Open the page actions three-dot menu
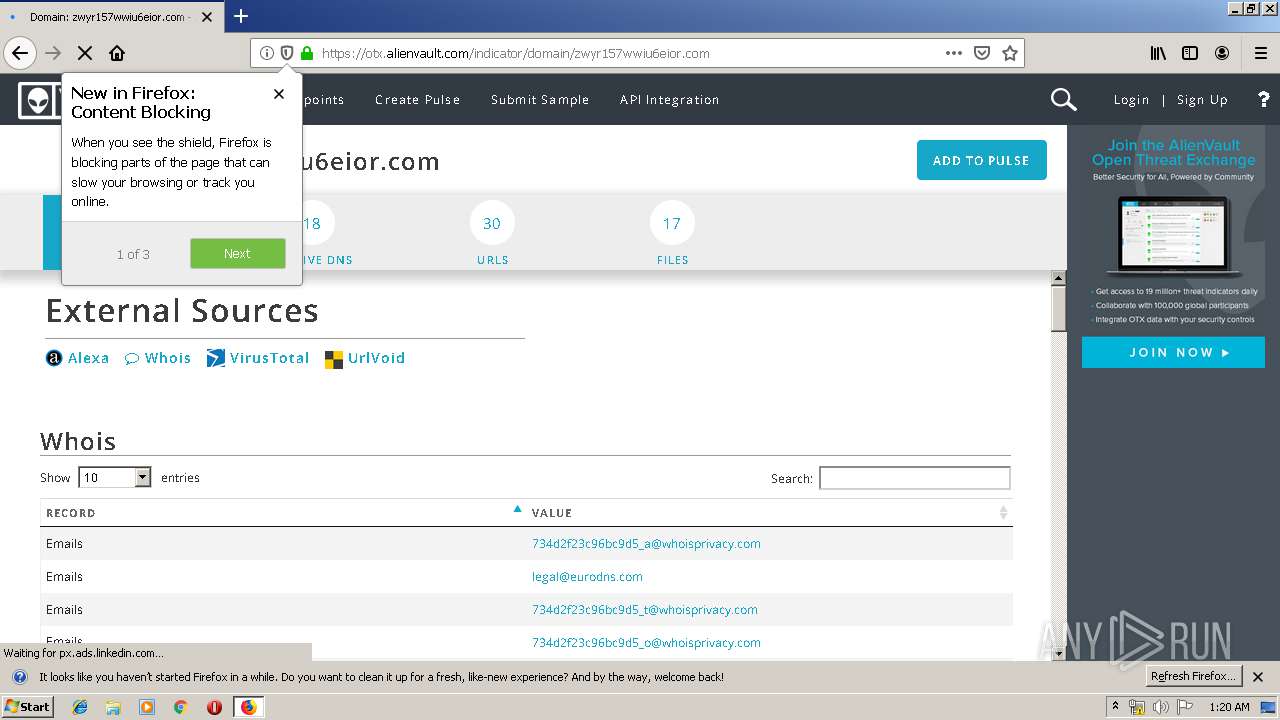This screenshot has height=720, width=1280. (x=954, y=53)
